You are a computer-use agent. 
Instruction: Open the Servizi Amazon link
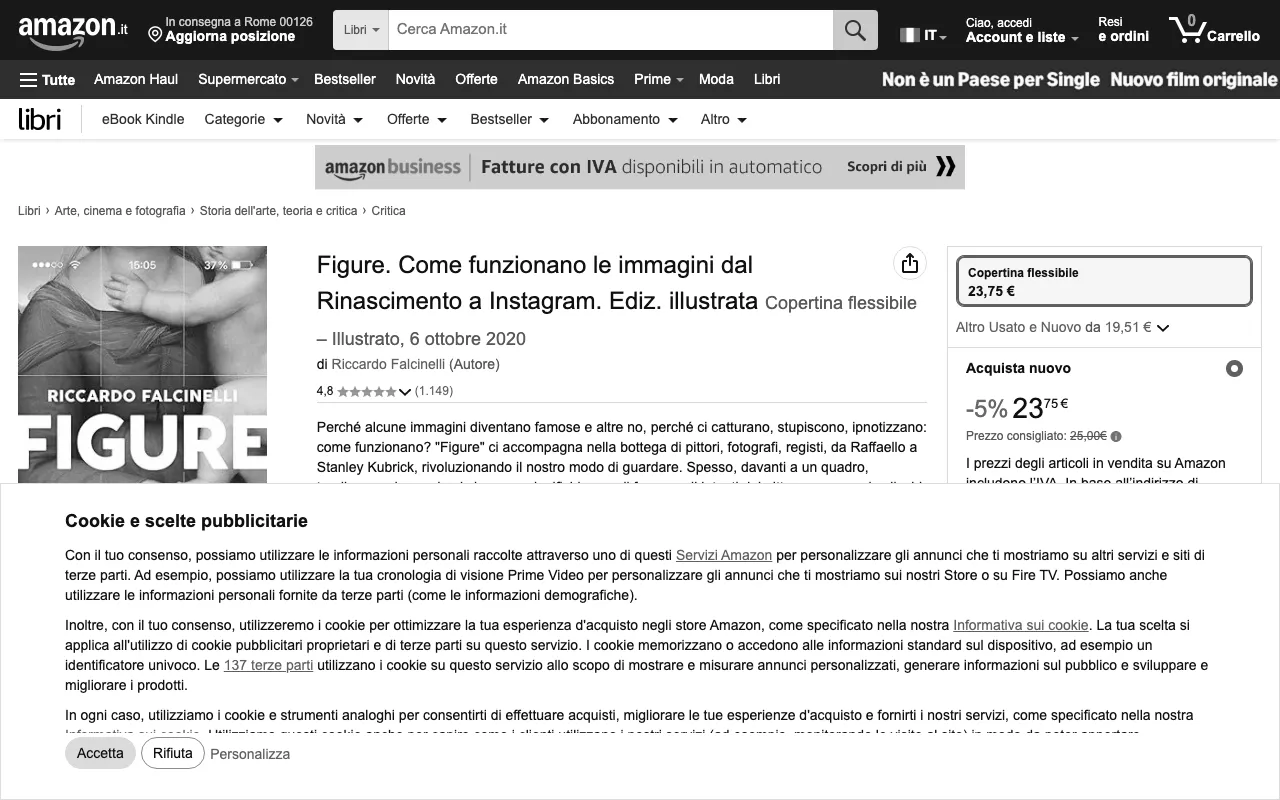click(x=724, y=555)
